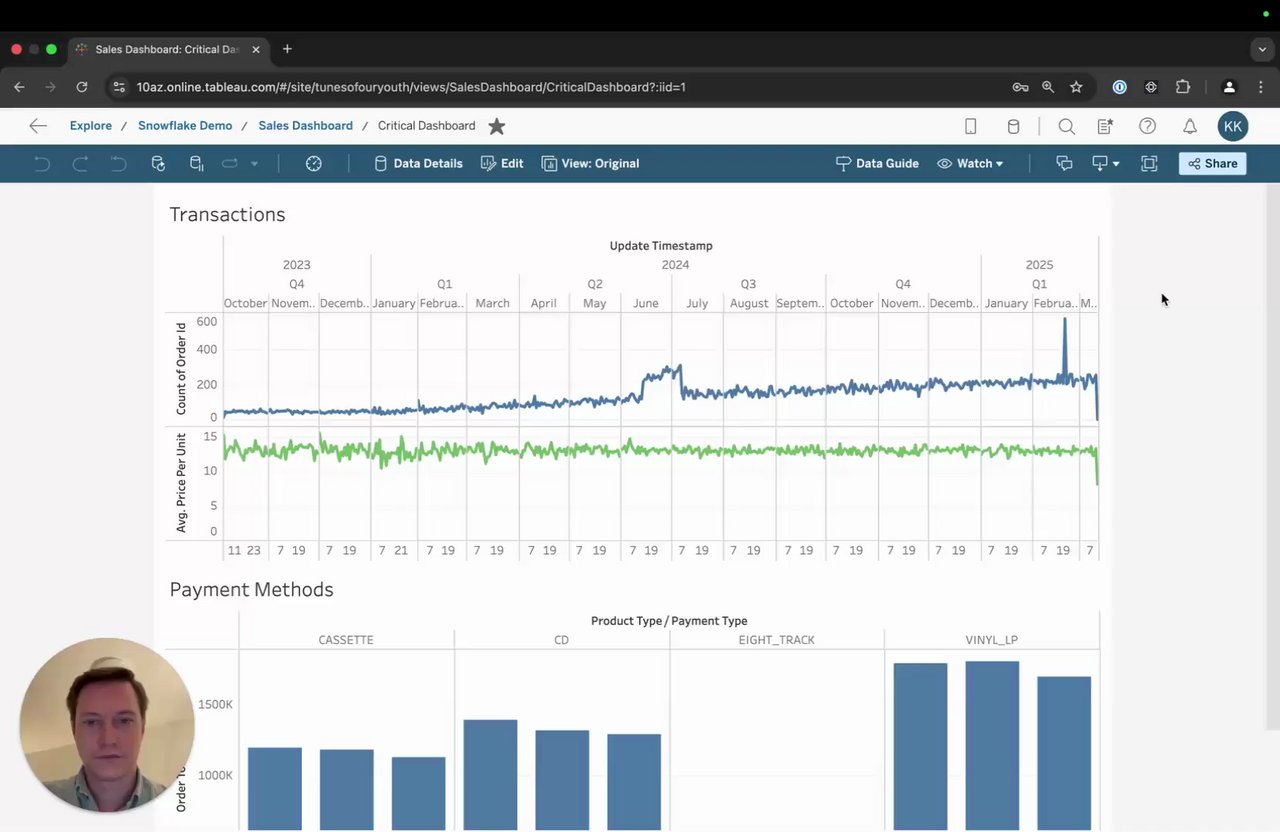Click the password key icon in address bar
Image resolution: width=1280 pixels, height=832 pixels.
[x=1020, y=87]
